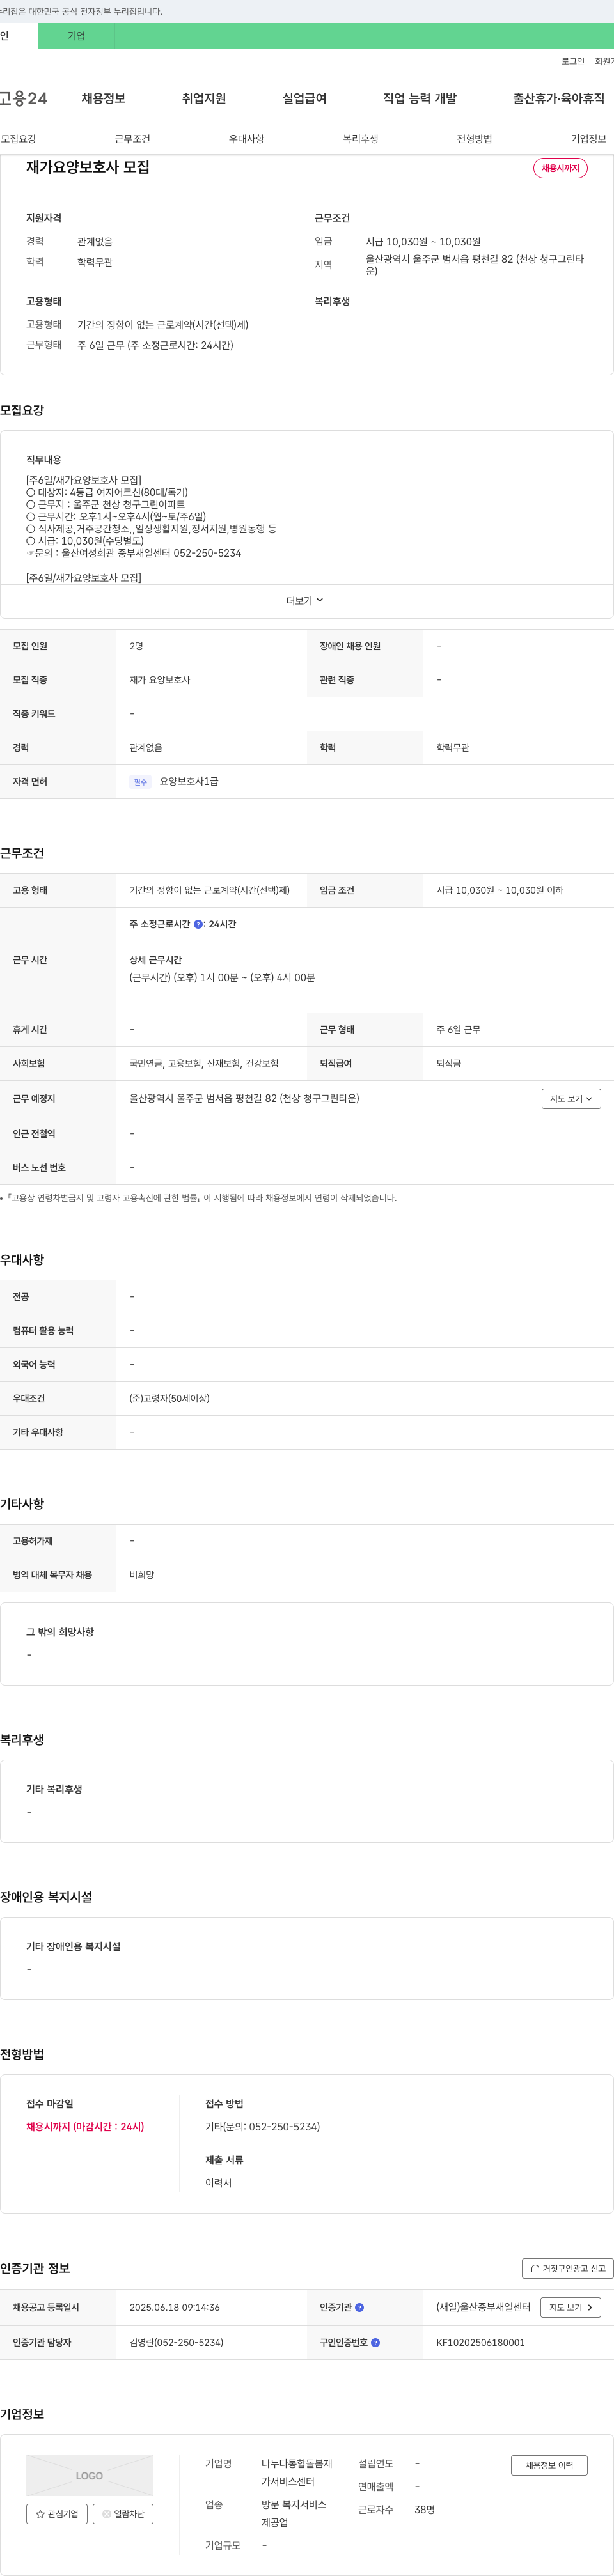Click the 필수 badge beside 요양보호사1급
Viewport: 614px width, 2576px height.
point(140,782)
